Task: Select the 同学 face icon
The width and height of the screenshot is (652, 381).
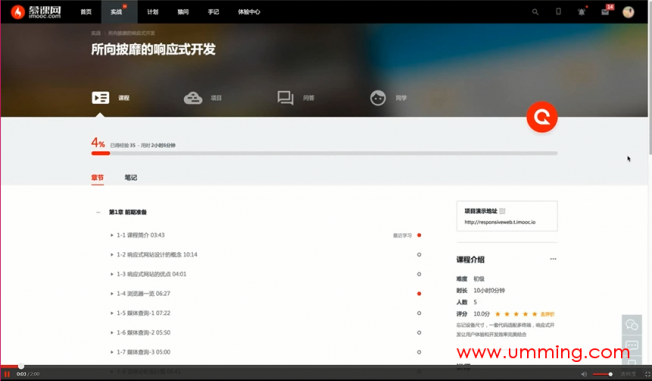Action: (378, 98)
